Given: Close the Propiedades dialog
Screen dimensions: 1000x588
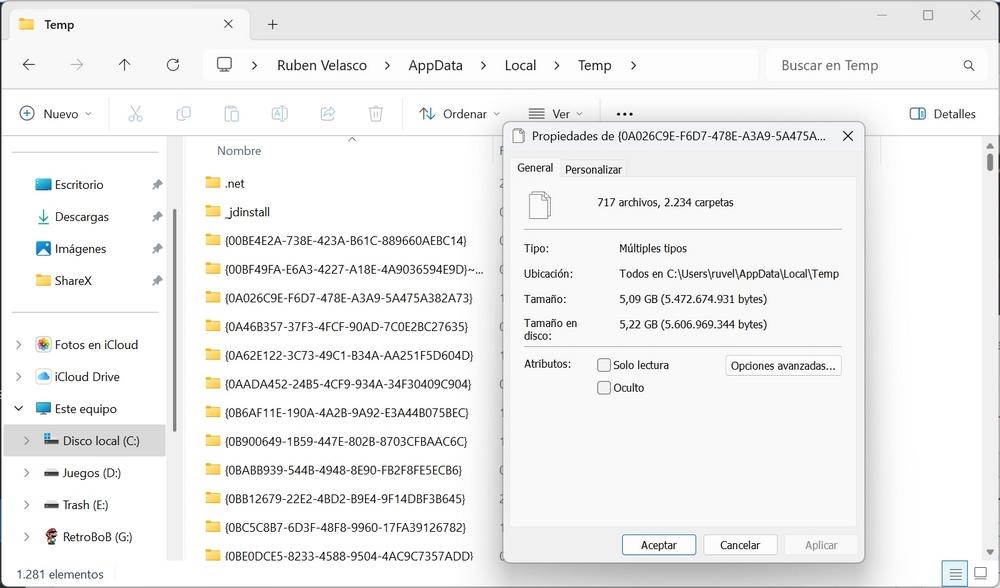Looking at the screenshot, I should pyautogui.click(x=848, y=136).
